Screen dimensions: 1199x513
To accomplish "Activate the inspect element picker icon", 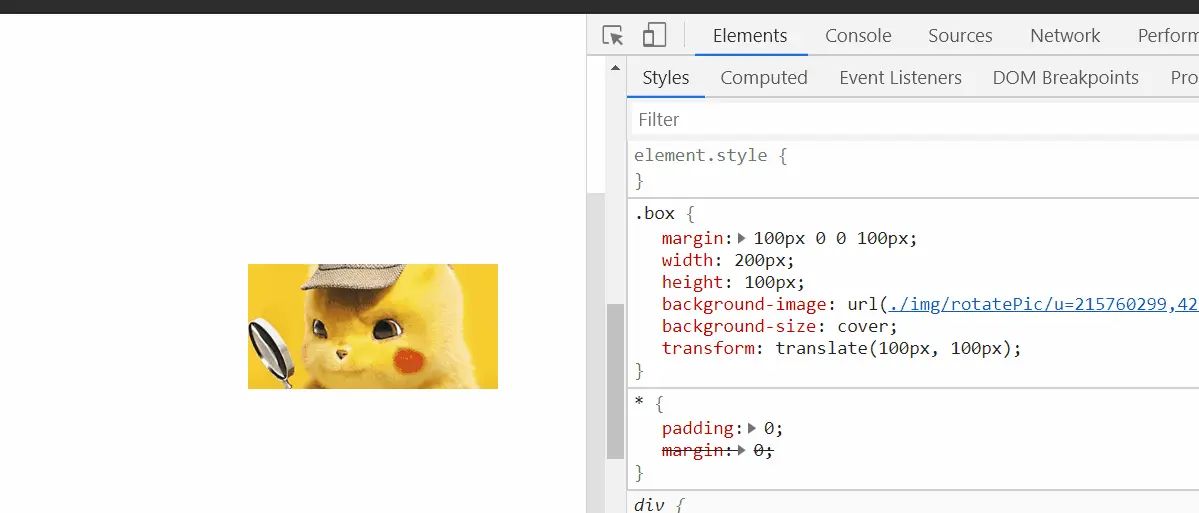I will [612, 35].
